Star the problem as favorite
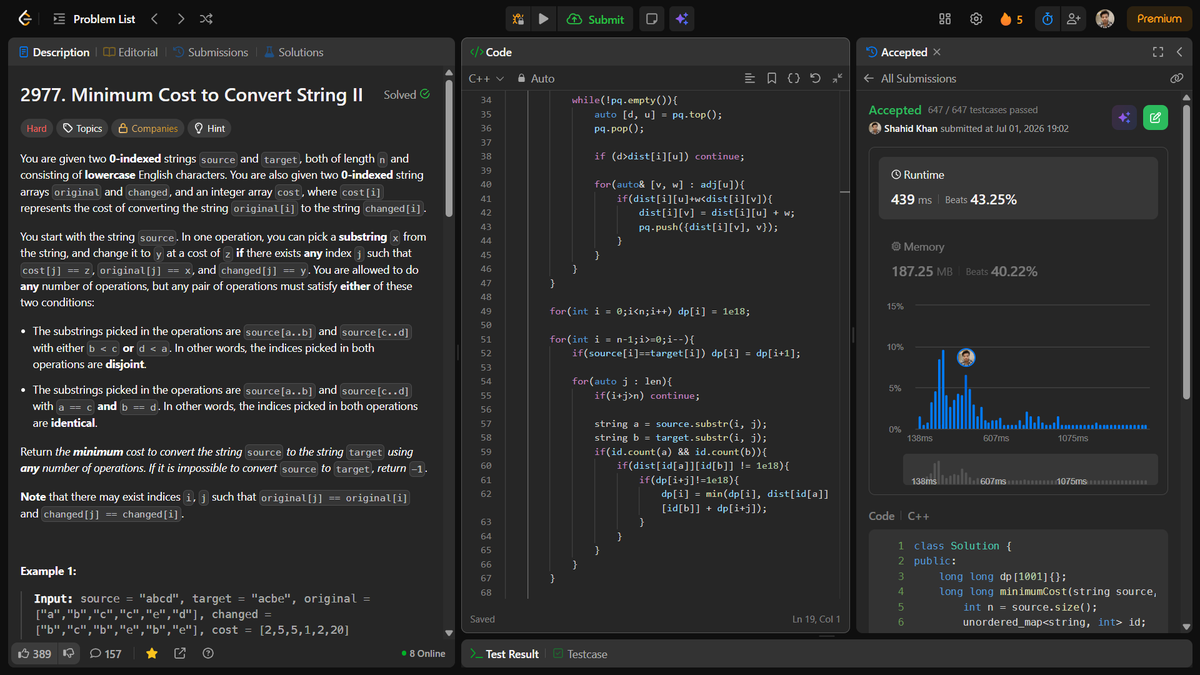The height and width of the screenshot is (675, 1200). pos(152,653)
